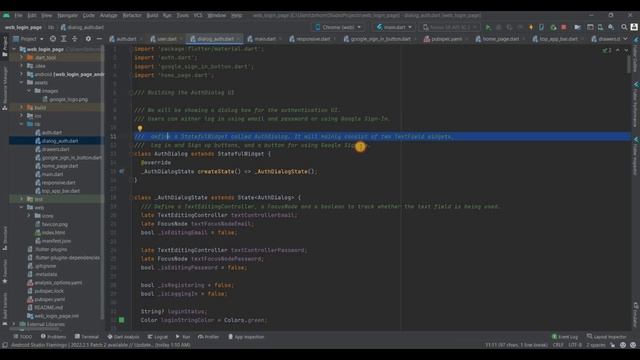Click the override gutter icon beside createState

pyautogui.click(x=122, y=171)
